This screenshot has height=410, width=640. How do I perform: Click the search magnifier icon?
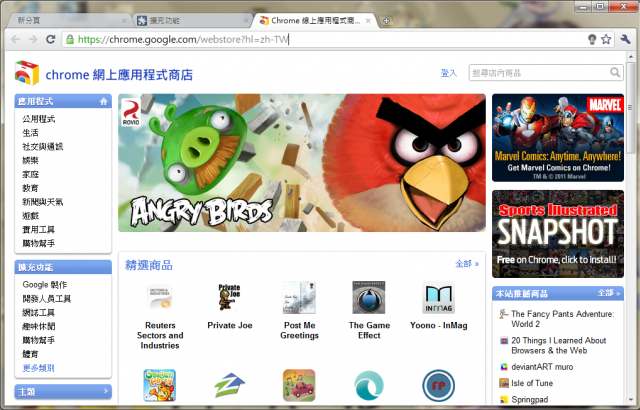click(x=615, y=73)
